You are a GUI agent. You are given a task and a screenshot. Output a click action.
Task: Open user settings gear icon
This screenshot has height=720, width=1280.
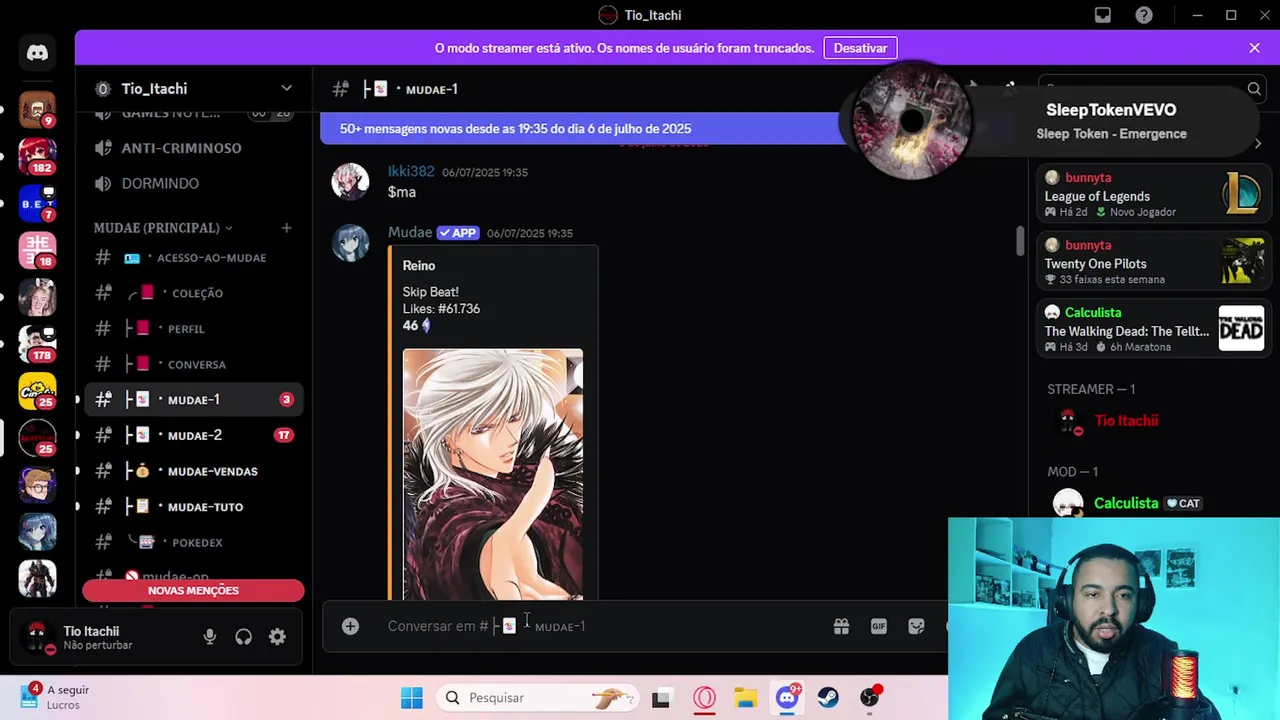point(277,637)
